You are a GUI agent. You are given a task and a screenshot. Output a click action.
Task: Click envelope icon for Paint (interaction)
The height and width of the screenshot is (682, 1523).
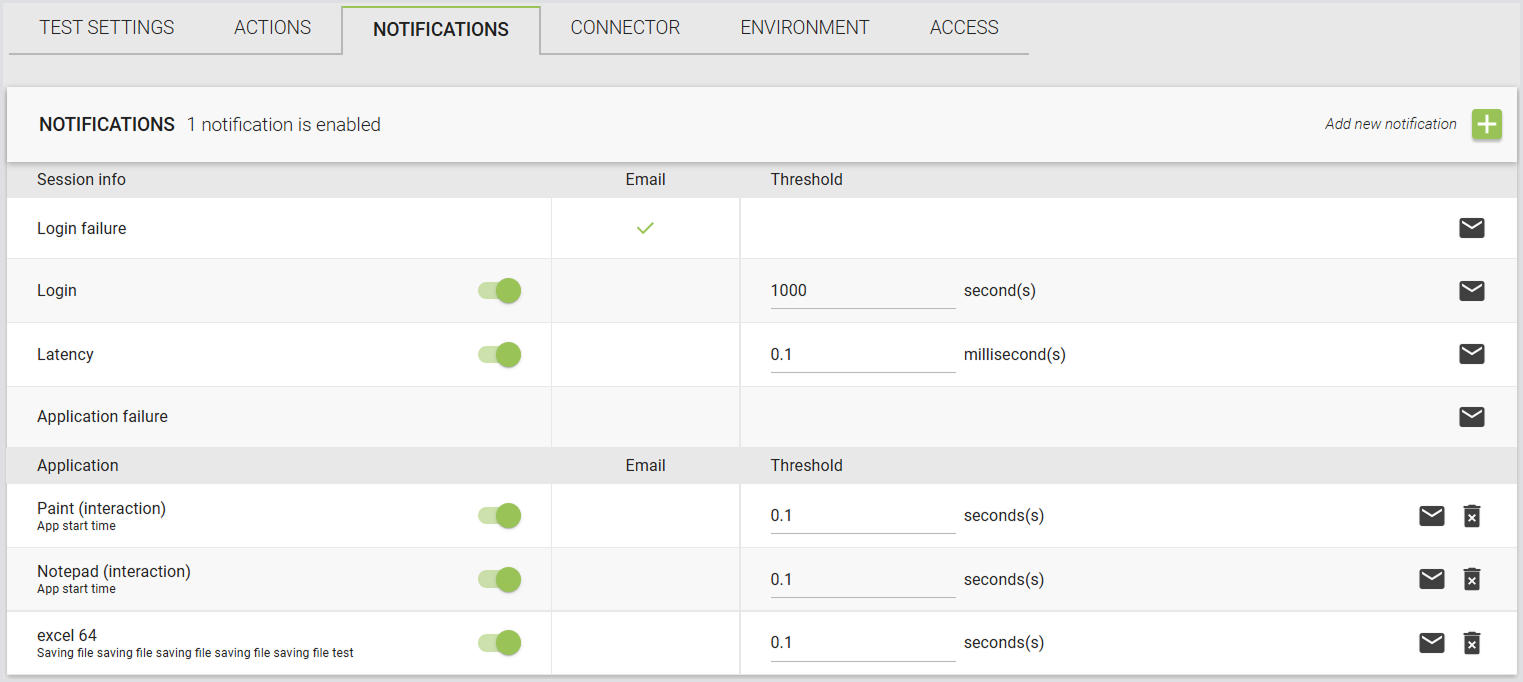[1432, 516]
